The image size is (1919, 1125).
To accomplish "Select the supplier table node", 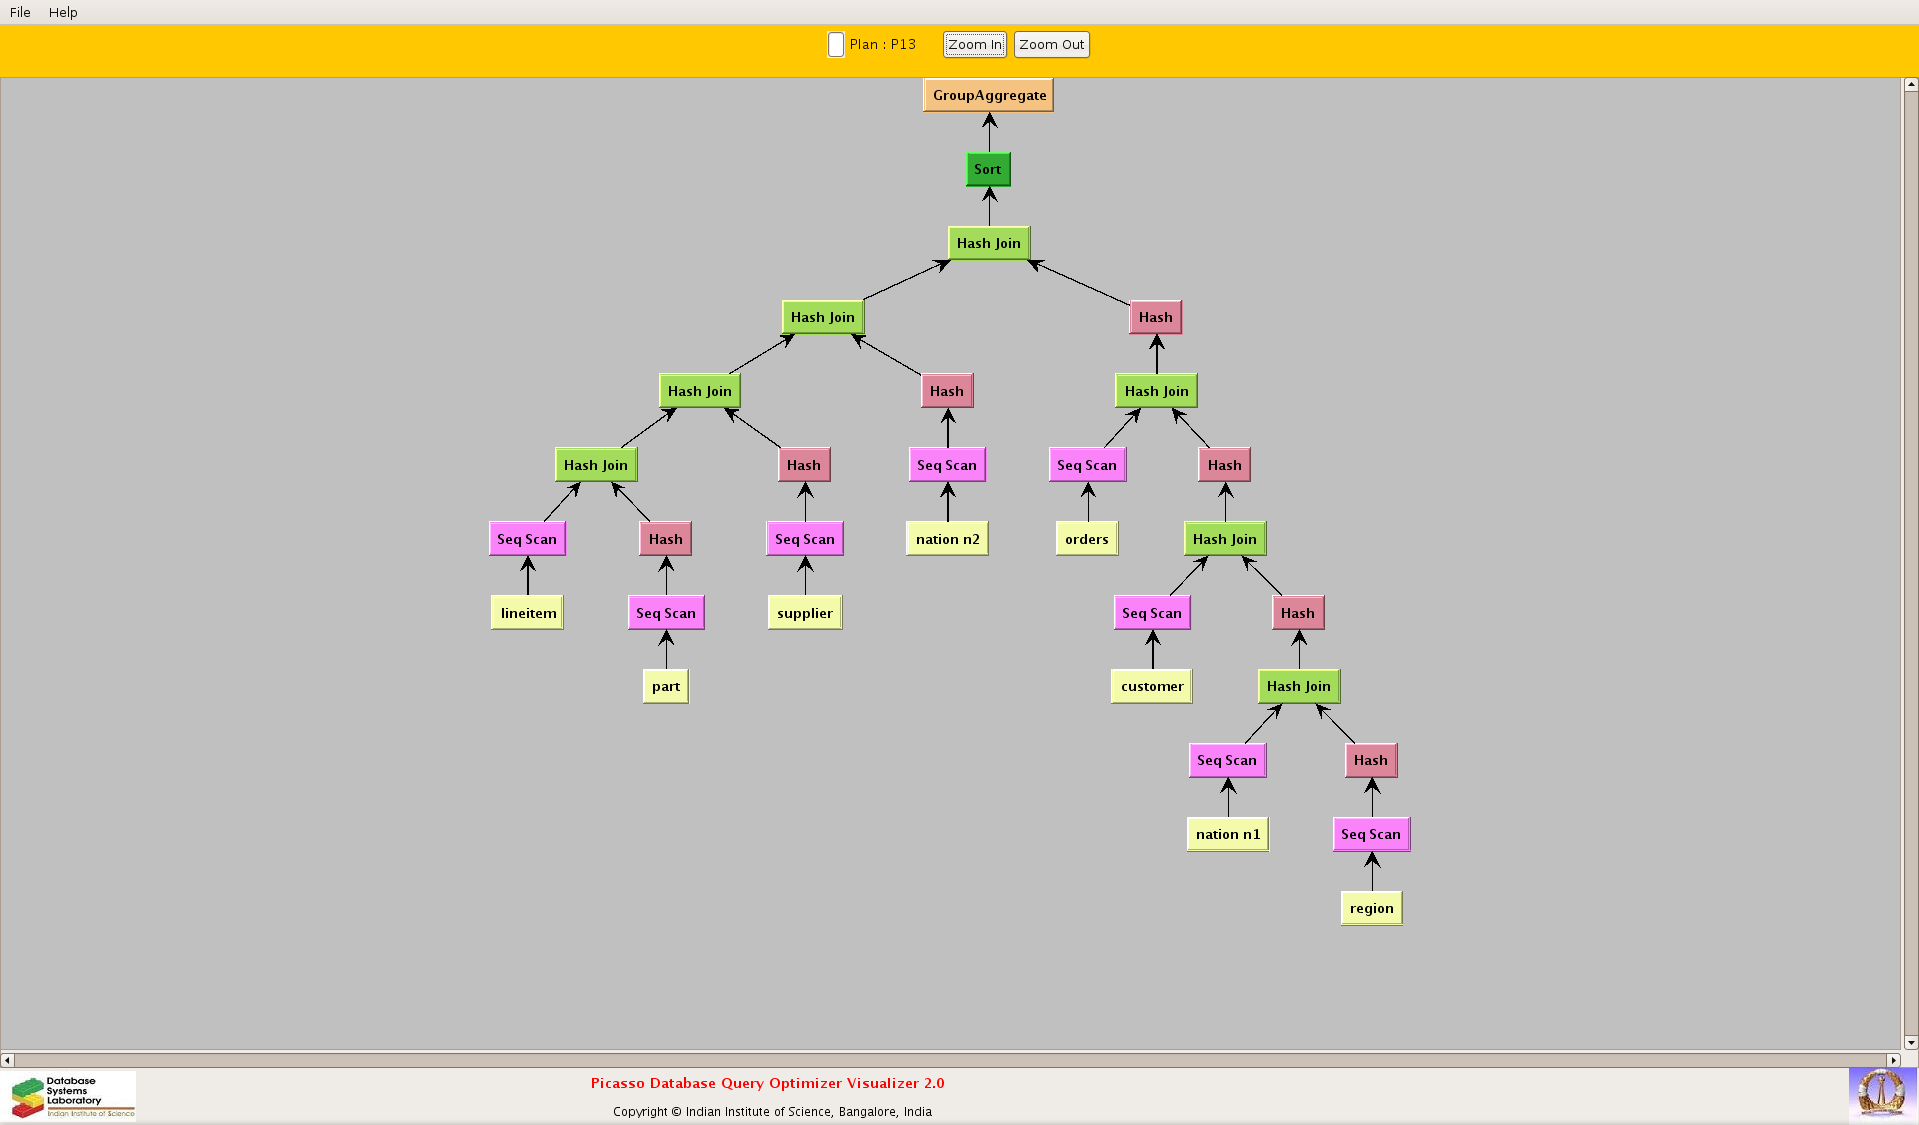I will [x=805, y=613].
